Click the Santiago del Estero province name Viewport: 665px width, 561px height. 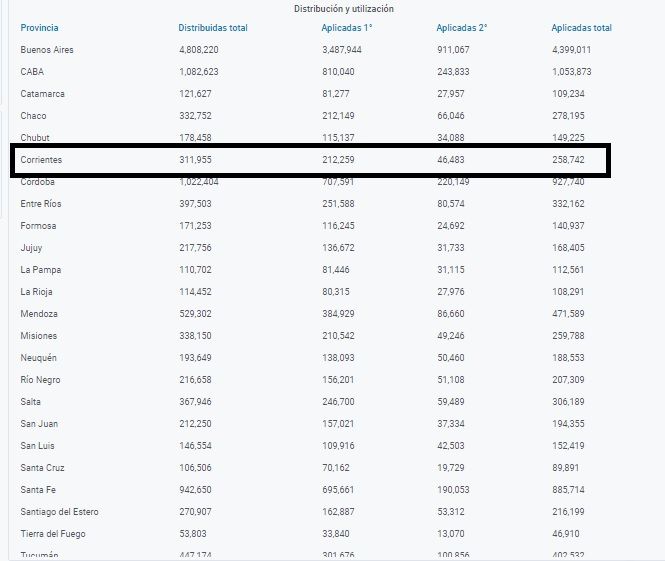coord(59,512)
